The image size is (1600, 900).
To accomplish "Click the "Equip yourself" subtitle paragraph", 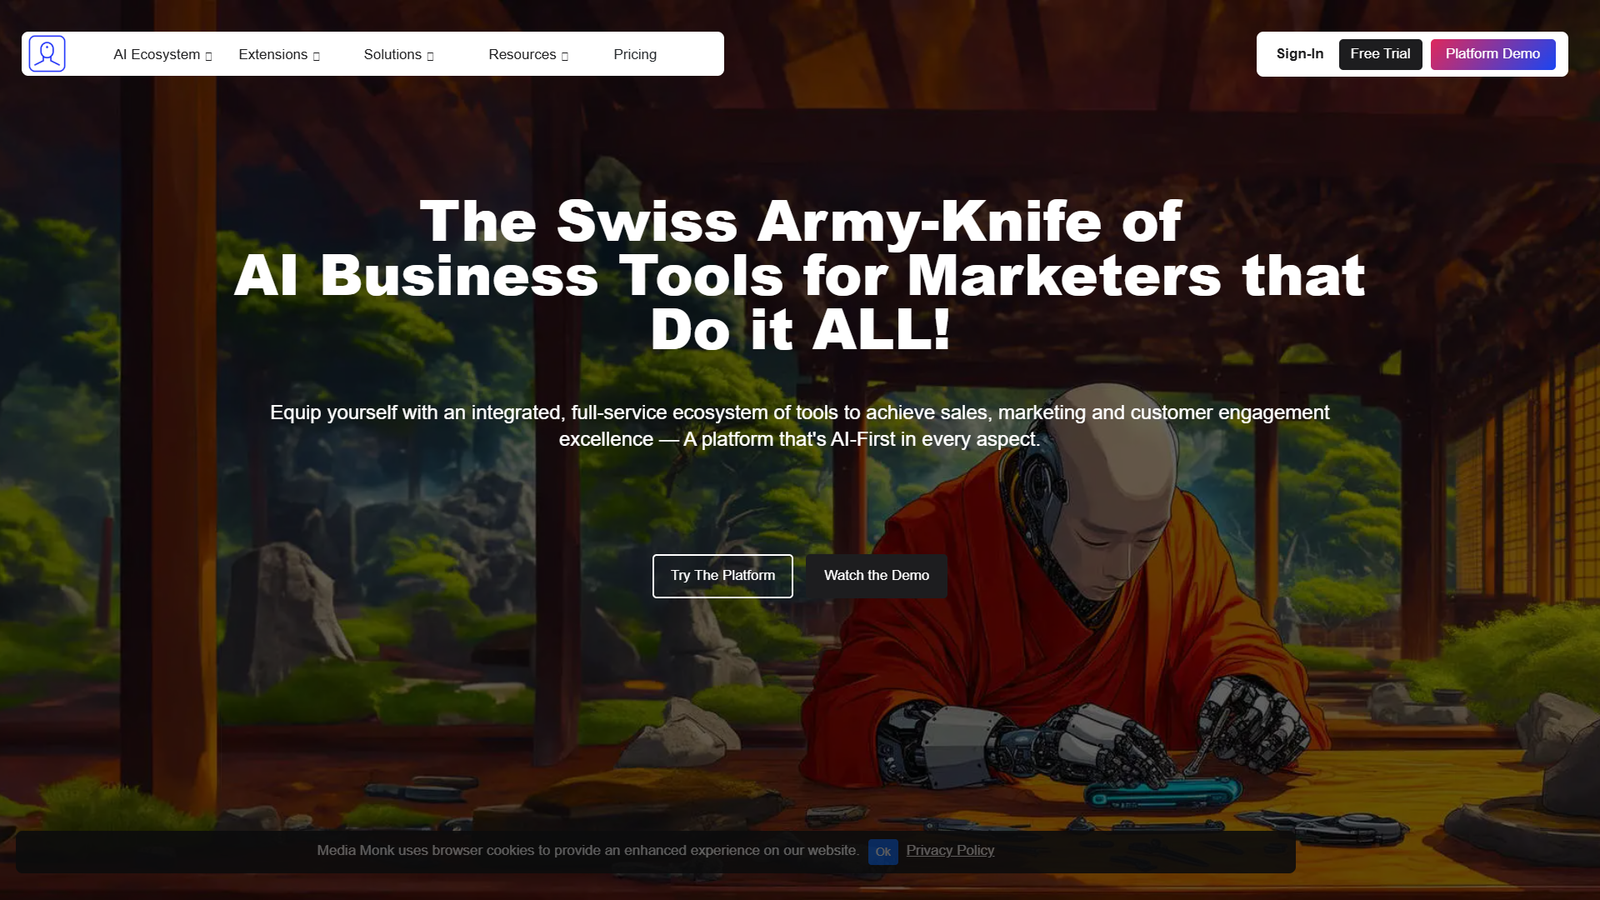I will point(800,426).
